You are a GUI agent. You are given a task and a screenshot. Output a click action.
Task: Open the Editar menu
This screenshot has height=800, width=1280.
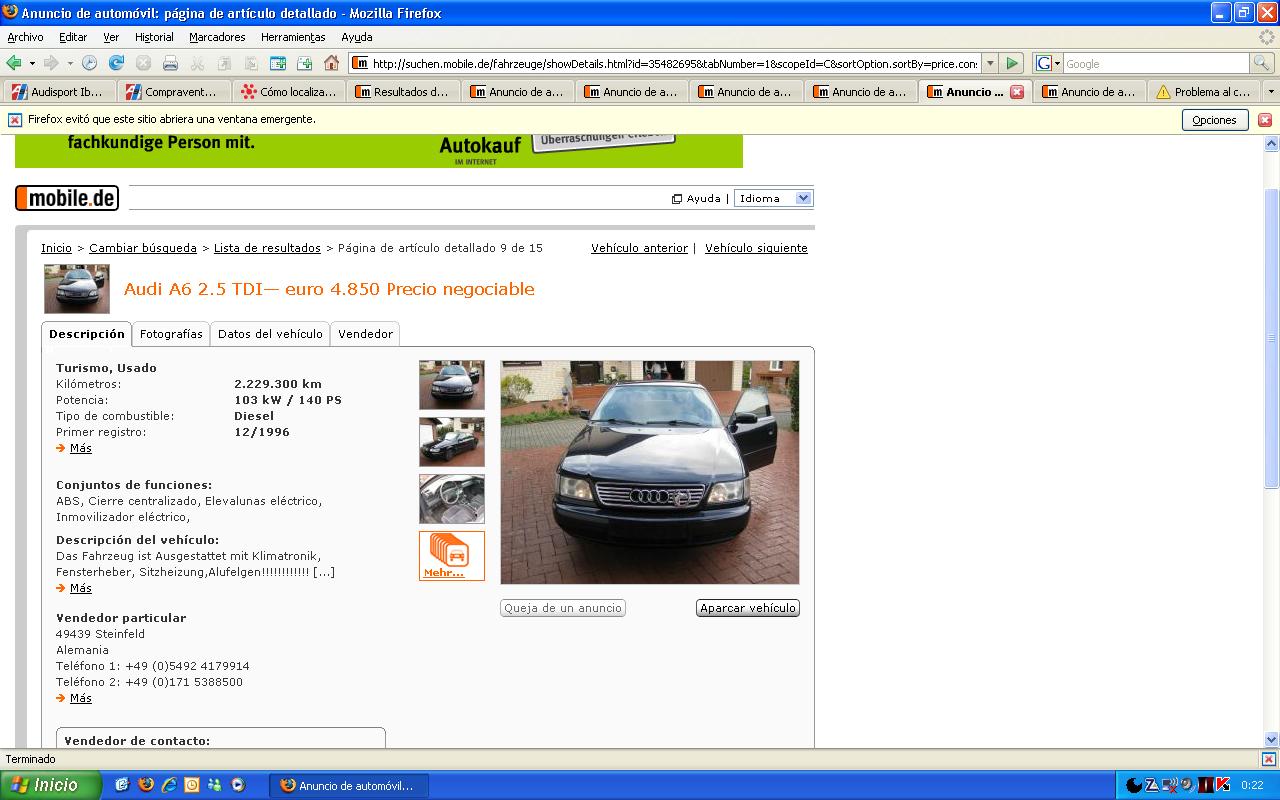coord(73,37)
